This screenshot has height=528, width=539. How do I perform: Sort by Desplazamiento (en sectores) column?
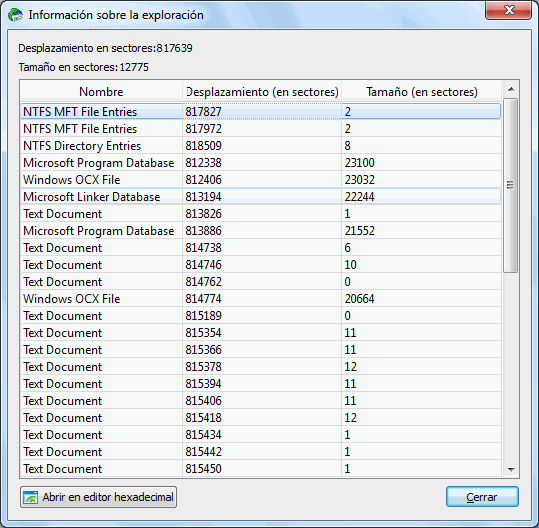click(x=262, y=92)
